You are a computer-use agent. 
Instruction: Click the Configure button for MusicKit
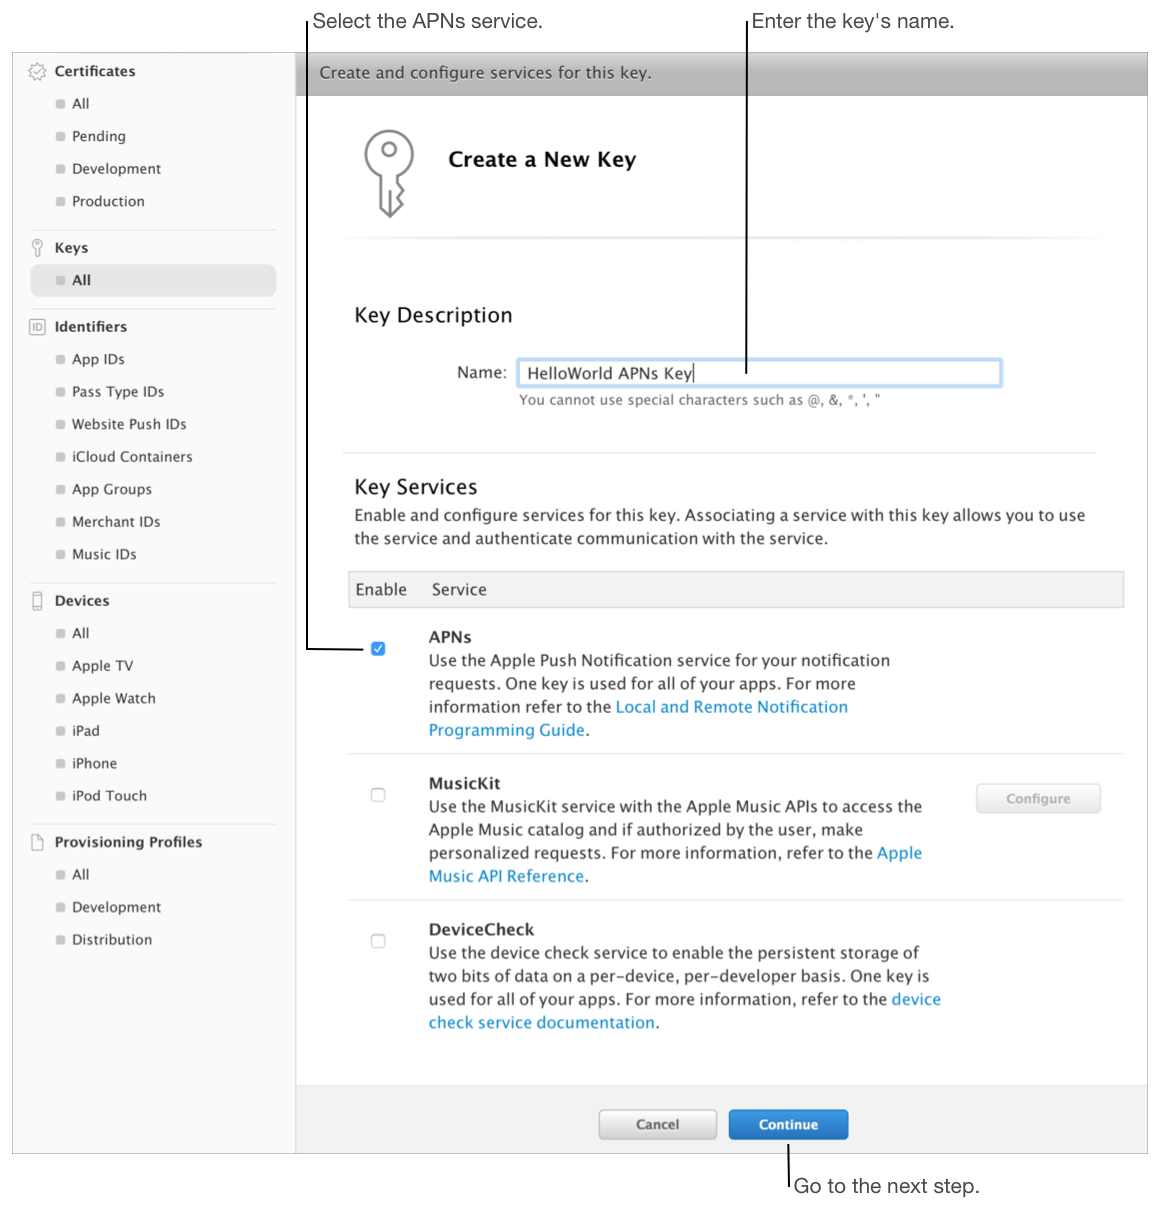coord(1038,799)
